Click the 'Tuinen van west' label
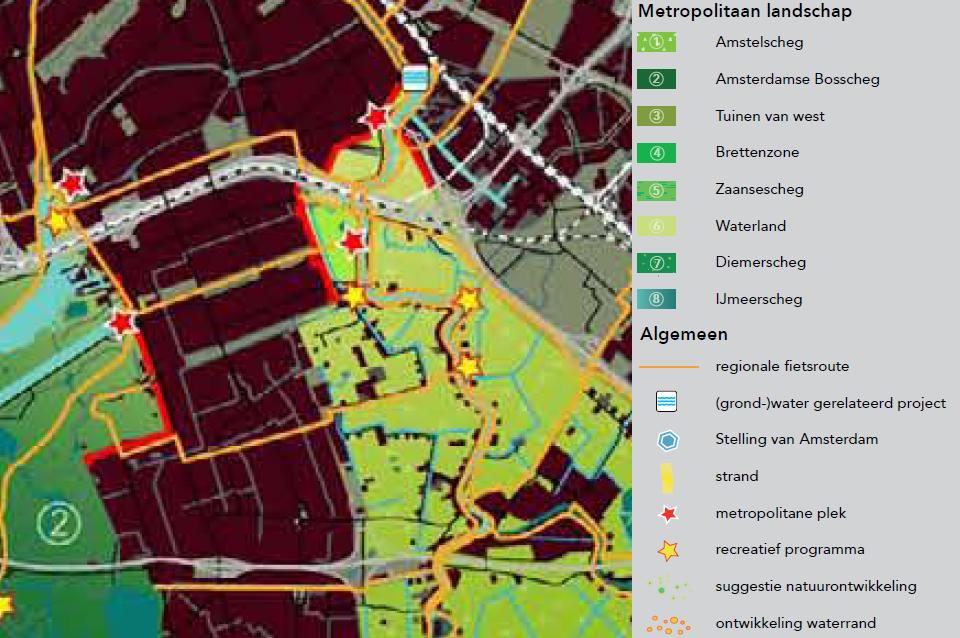Image resolution: width=960 pixels, height=638 pixels. click(x=770, y=116)
